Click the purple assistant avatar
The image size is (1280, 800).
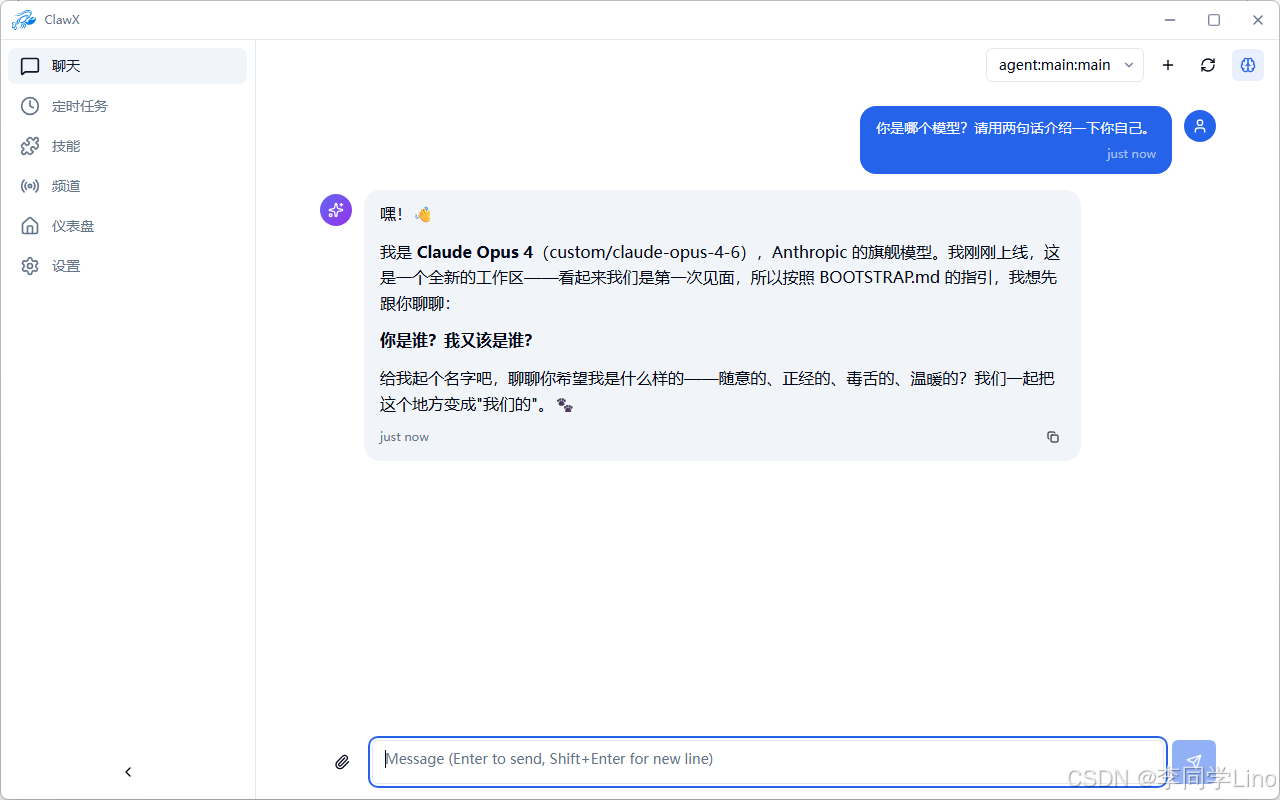(335, 210)
